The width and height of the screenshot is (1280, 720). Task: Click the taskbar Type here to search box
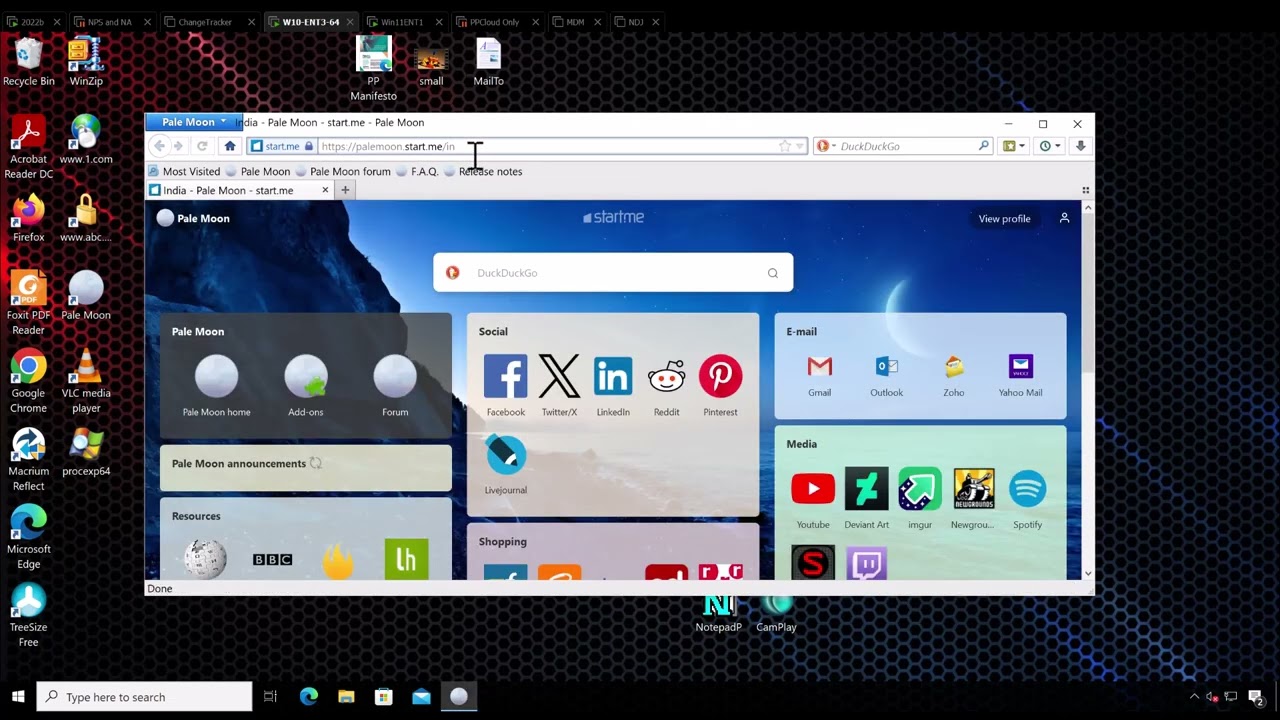pos(144,697)
